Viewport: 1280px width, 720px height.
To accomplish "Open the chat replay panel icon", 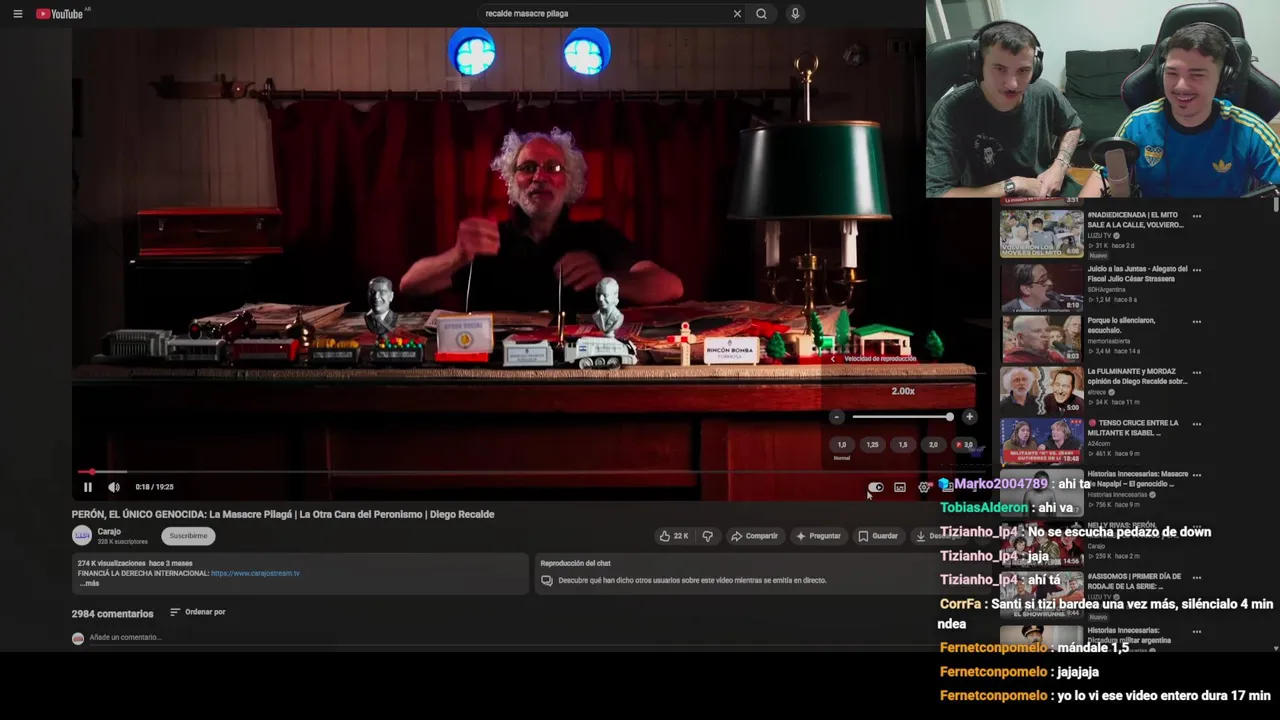I will 547,581.
